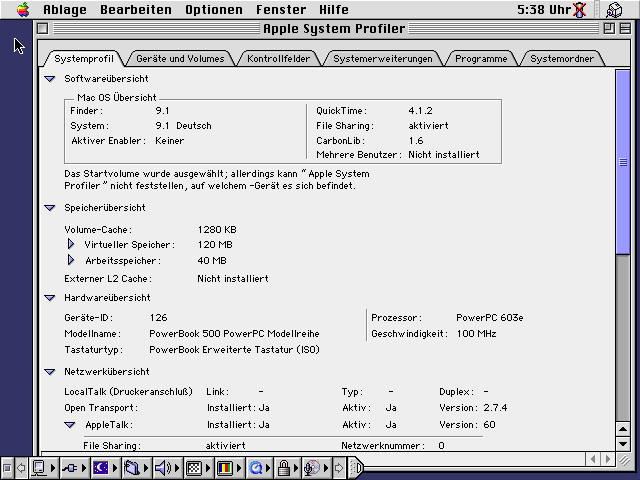Open the File Sharing folder module
Image resolution: width=640 pixels, height=480 pixels.
coord(136,468)
